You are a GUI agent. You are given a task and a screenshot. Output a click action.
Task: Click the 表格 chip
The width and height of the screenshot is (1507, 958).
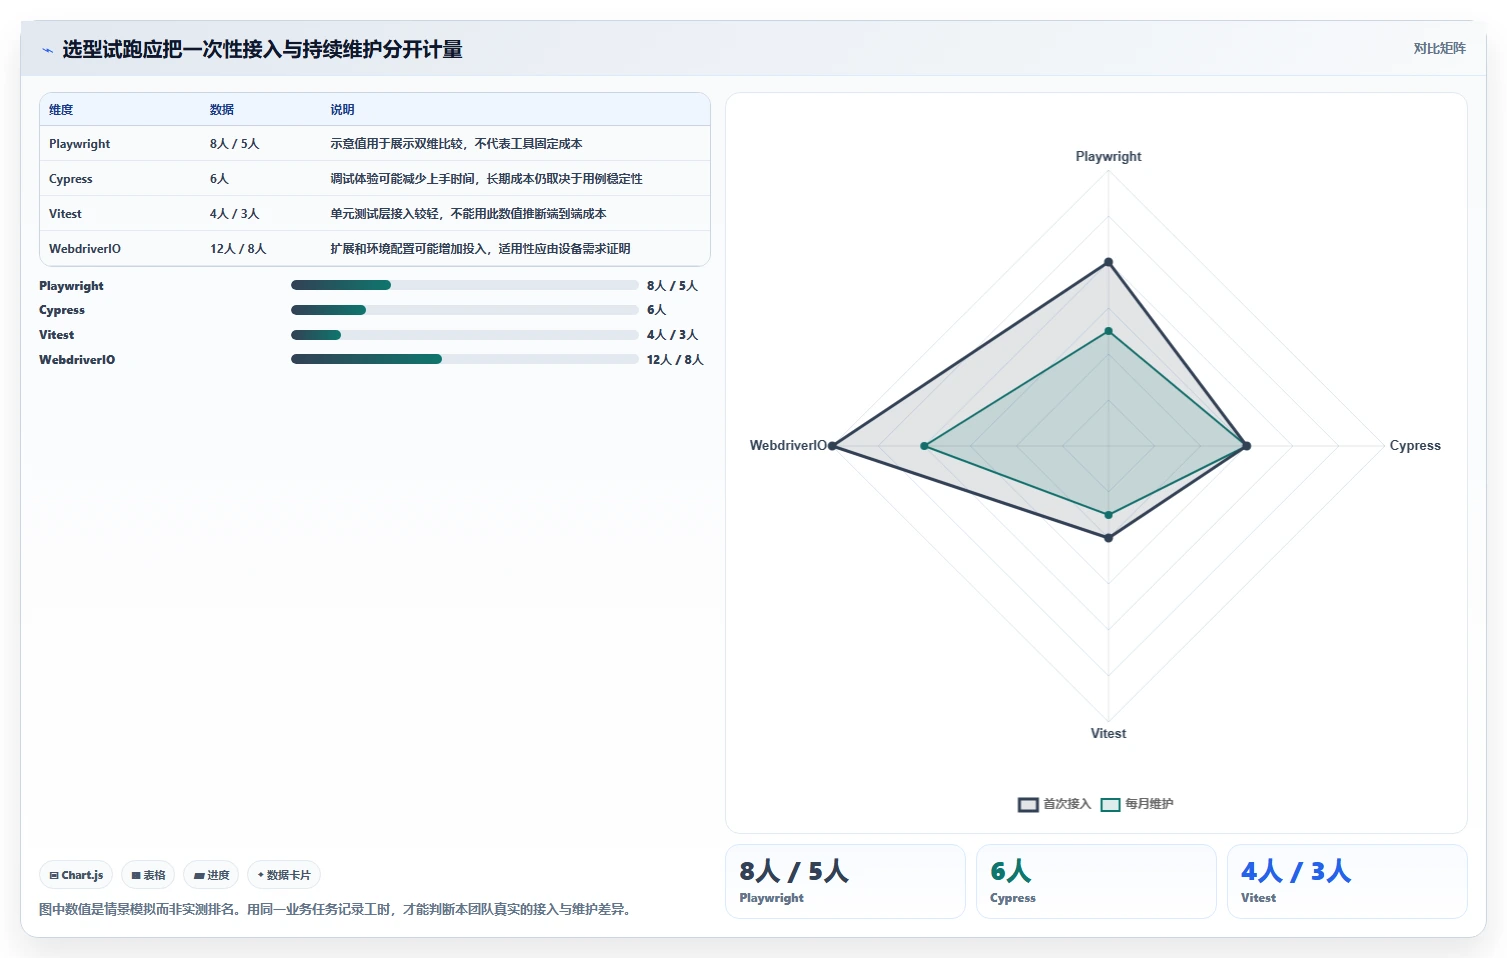(148, 875)
